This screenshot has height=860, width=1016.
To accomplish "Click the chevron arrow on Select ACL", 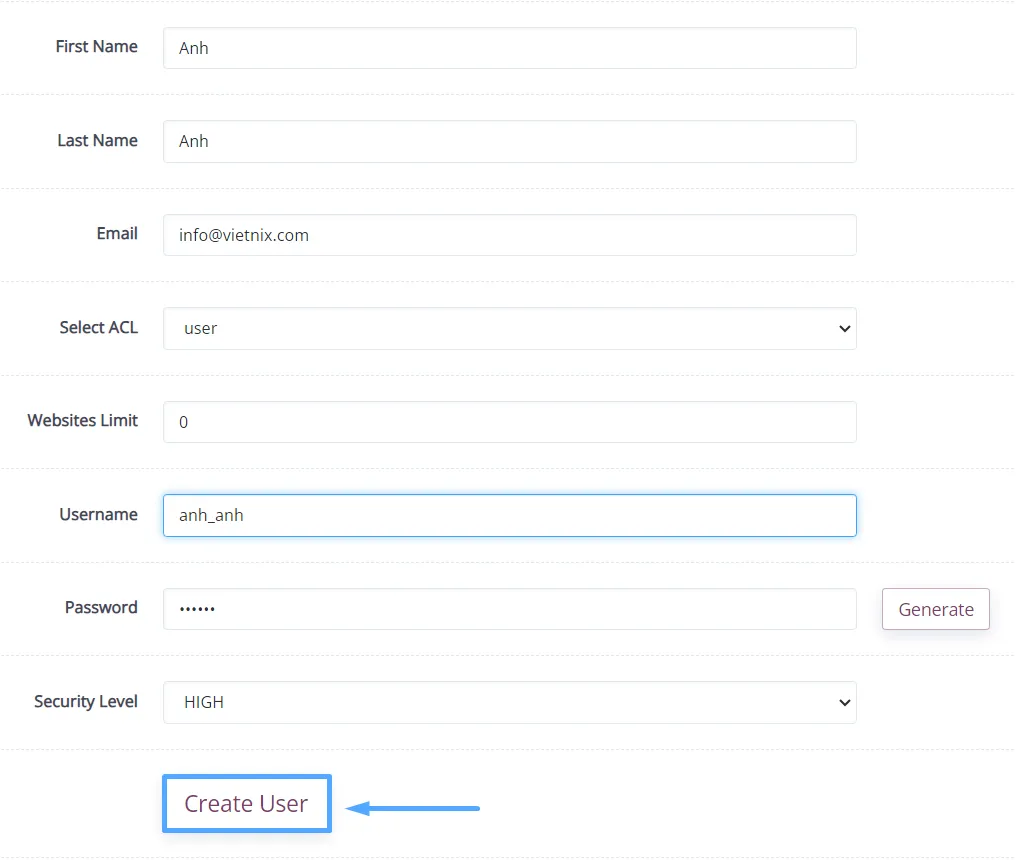I will point(844,328).
